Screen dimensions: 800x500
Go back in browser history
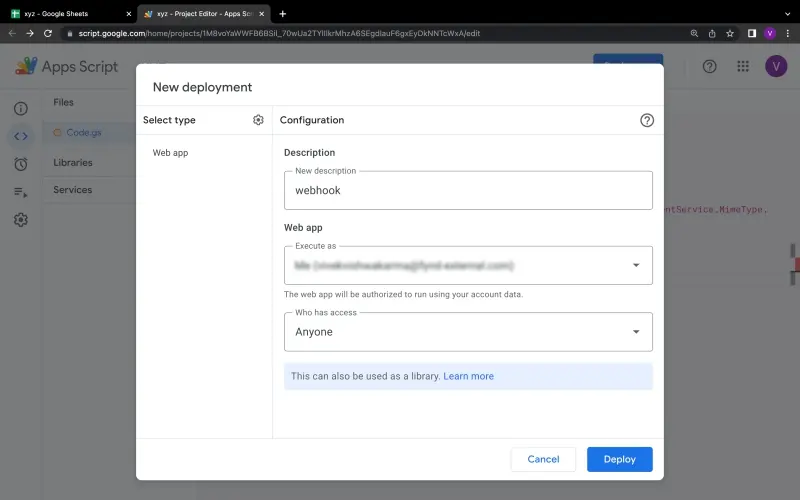coord(12,33)
